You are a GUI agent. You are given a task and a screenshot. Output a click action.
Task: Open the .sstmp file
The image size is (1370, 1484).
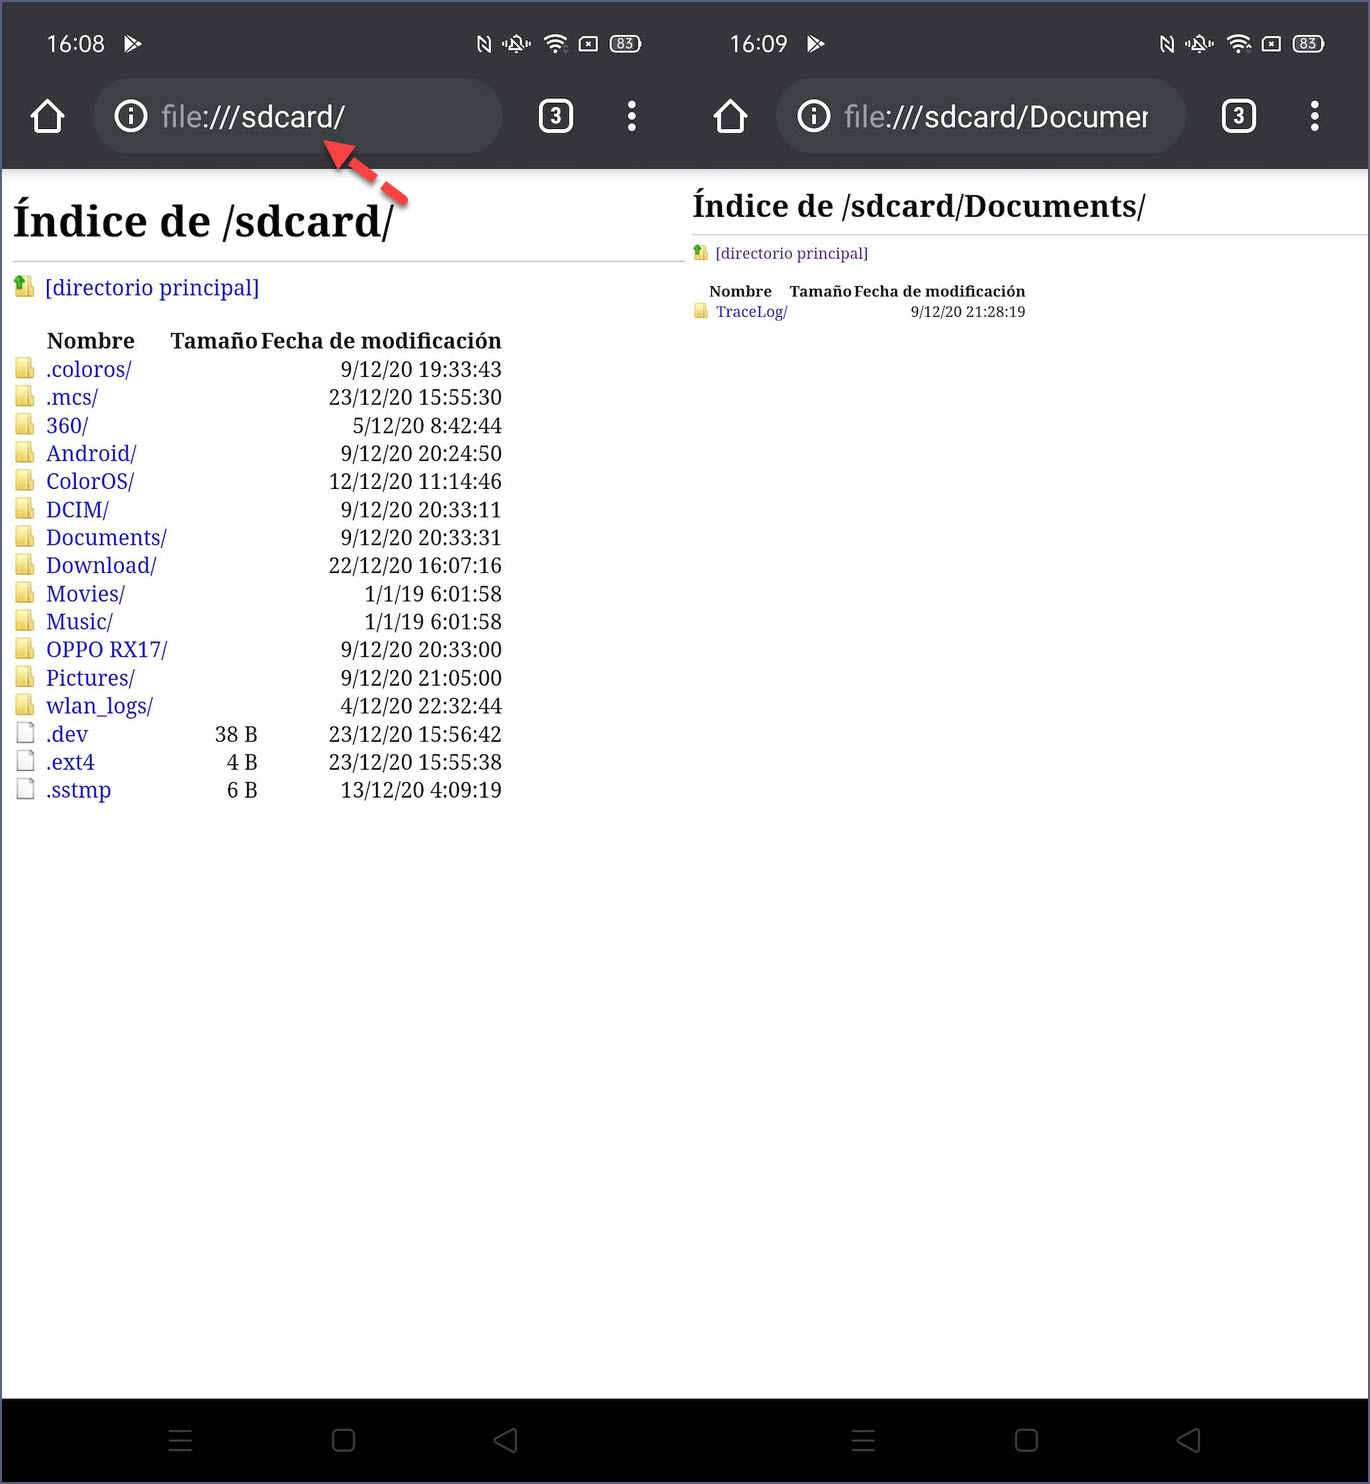[x=78, y=790]
